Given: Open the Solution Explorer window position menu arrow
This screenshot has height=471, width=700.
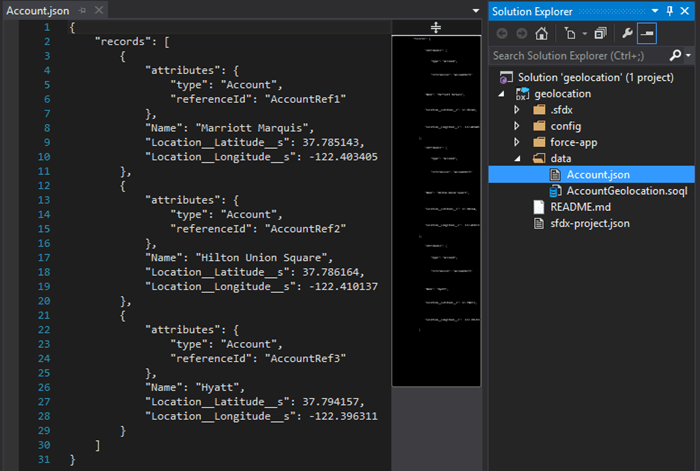Looking at the screenshot, I should (655, 11).
